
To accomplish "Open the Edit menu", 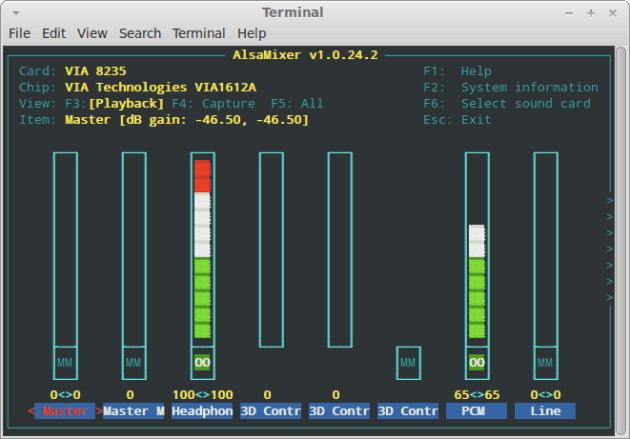I will coord(54,33).
